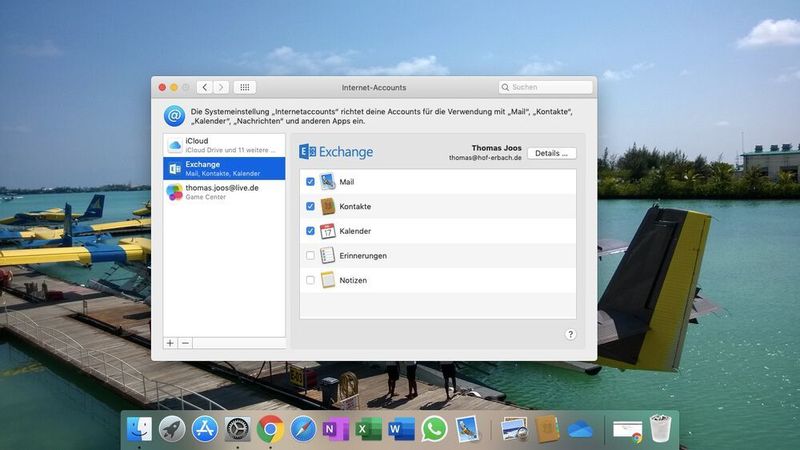The height and width of the screenshot is (450, 800).
Task: Click the magnifier icon in search field
Action: point(505,87)
